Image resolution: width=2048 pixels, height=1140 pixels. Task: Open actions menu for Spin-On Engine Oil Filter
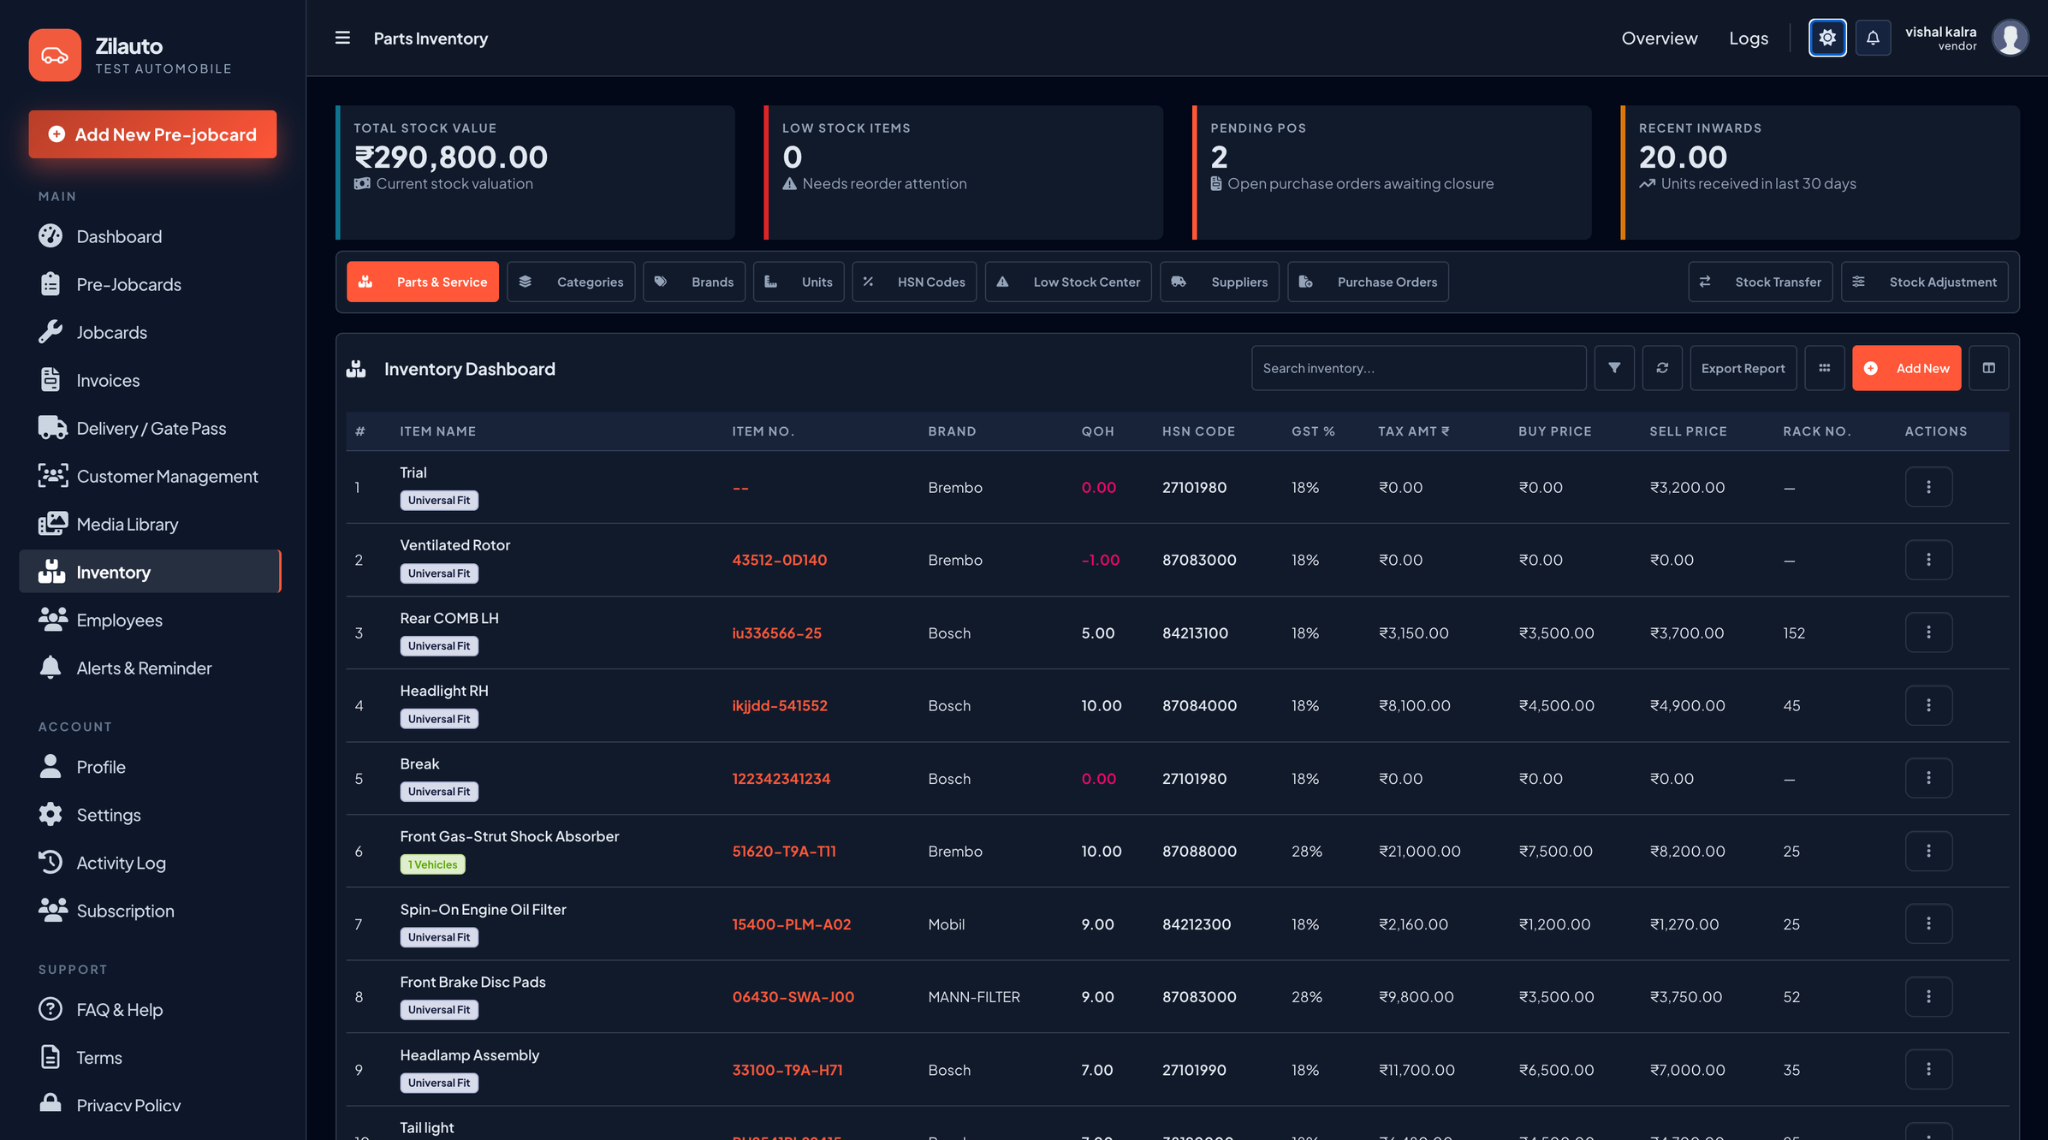[1929, 924]
